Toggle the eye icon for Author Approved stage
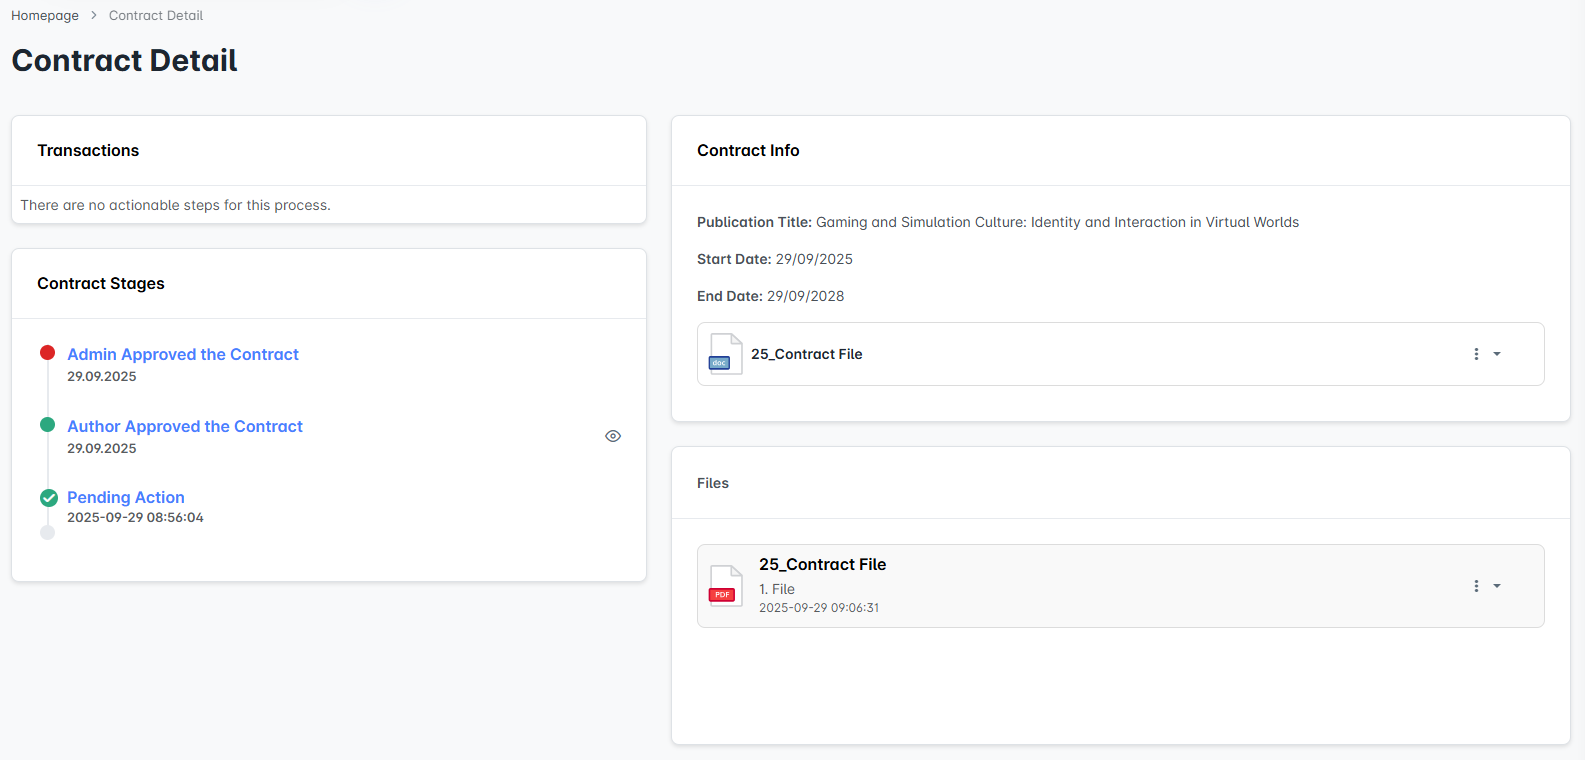This screenshot has width=1585, height=760. click(613, 436)
